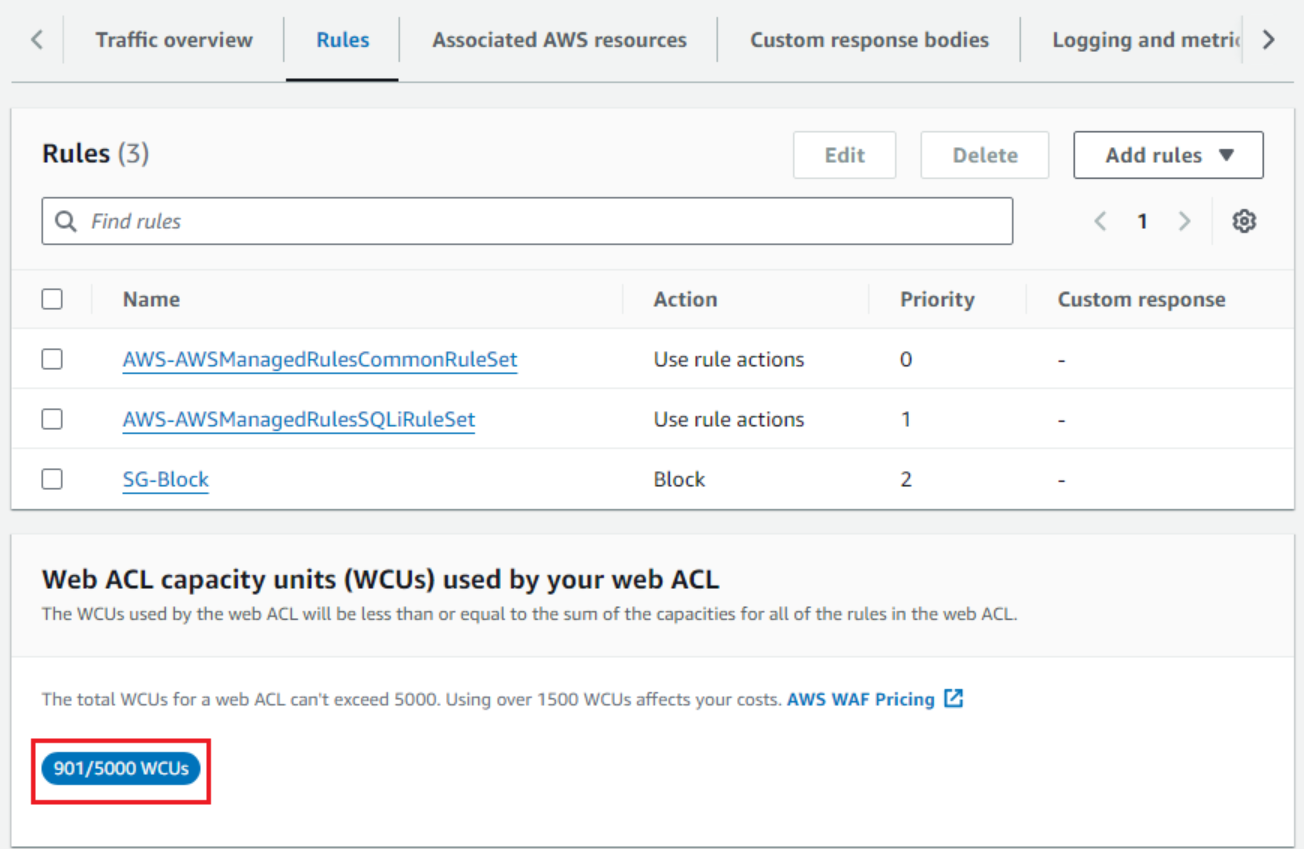Click the Block action in SG-Block row
Image resolution: width=1304 pixels, height=849 pixels.
tap(679, 479)
